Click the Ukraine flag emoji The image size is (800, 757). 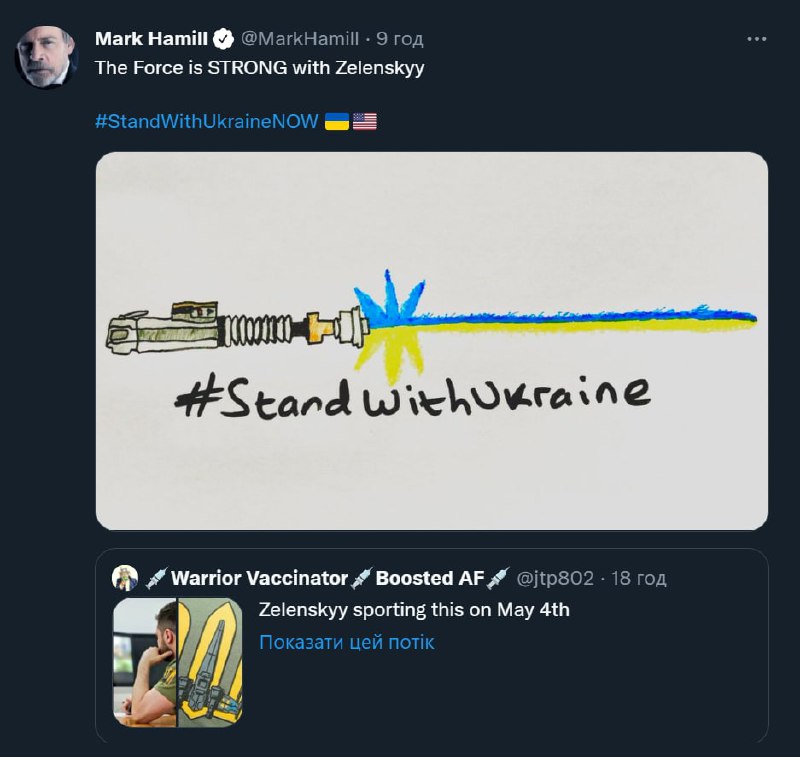click(x=337, y=121)
